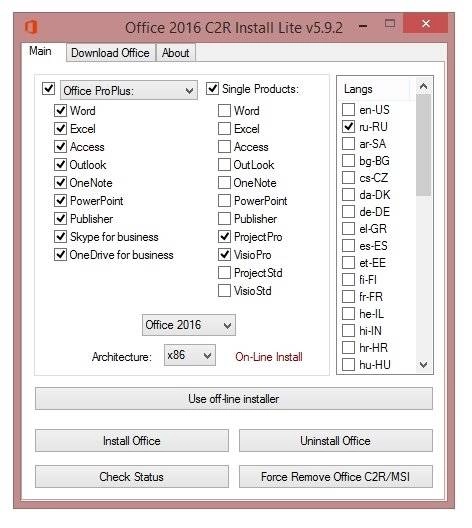Check the fi-FI language
Screen dimensions: 472x528
pyautogui.click(x=348, y=279)
